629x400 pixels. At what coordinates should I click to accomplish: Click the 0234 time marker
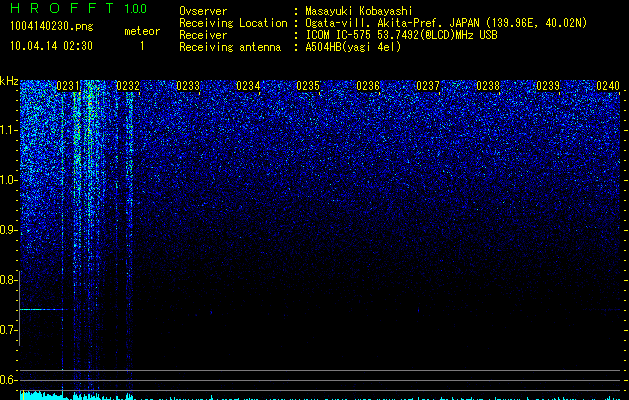[x=248, y=86]
